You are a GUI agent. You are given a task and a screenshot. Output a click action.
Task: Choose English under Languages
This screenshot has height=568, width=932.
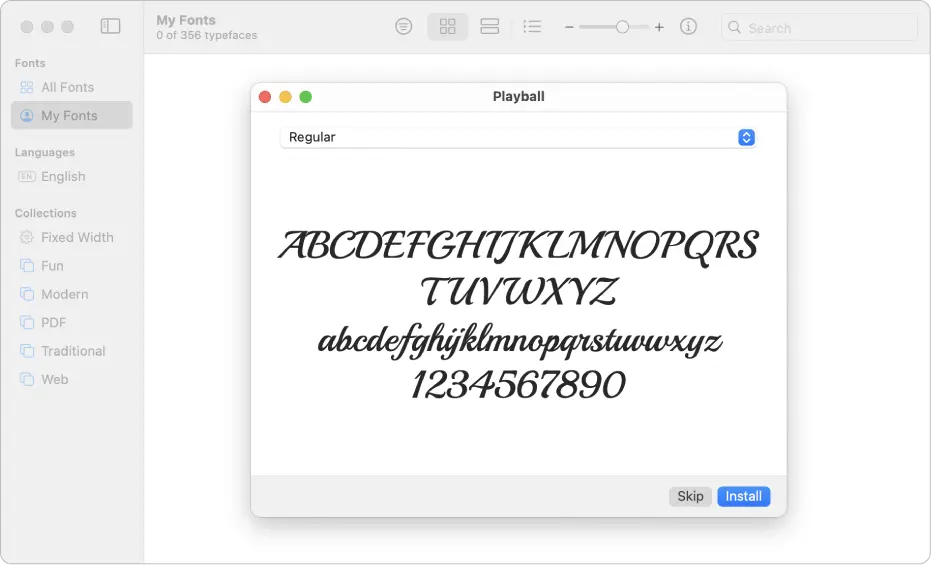coord(63,176)
